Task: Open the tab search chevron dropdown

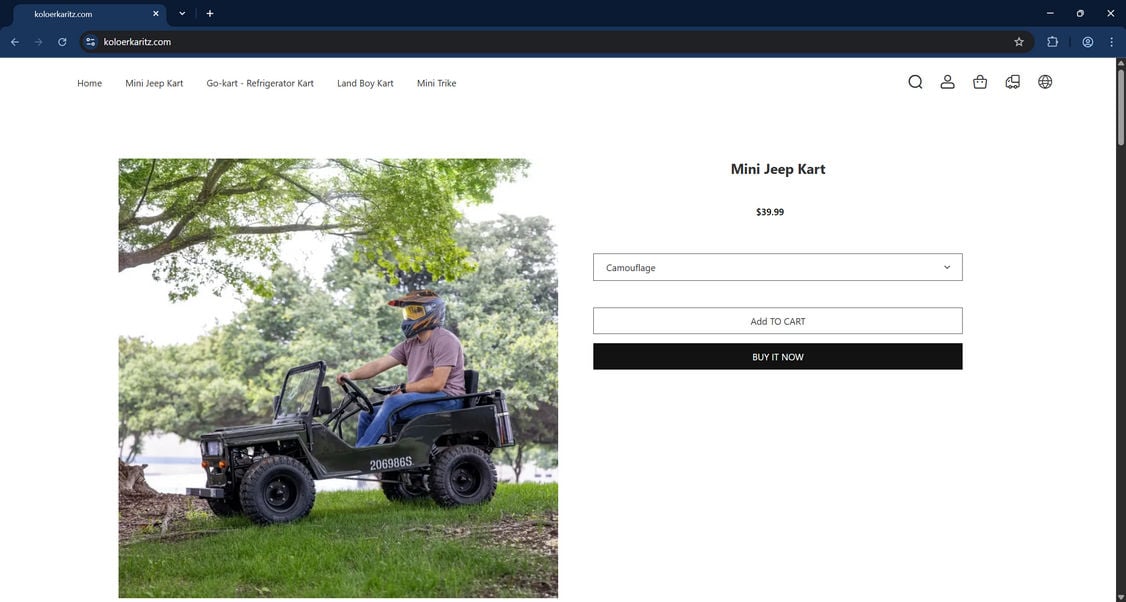Action: click(182, 14)
